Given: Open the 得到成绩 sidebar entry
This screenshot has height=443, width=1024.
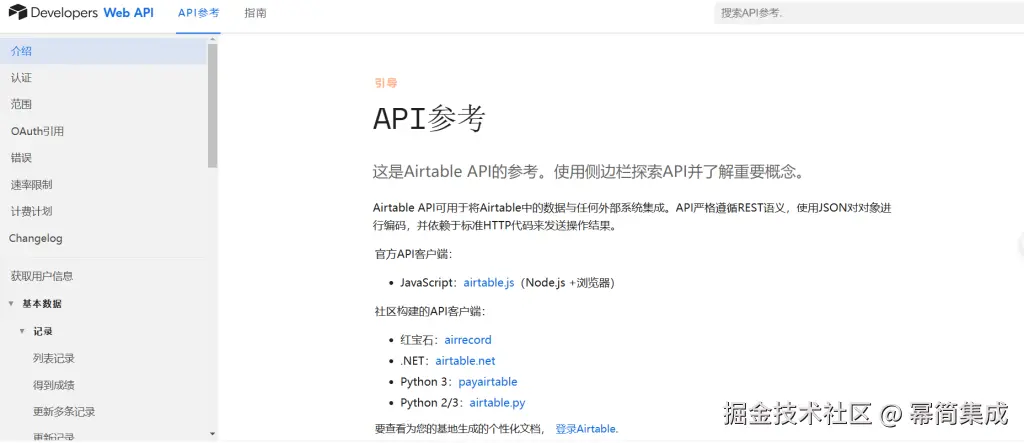Looking at the screenshot, I should click(x=54, y=386).
